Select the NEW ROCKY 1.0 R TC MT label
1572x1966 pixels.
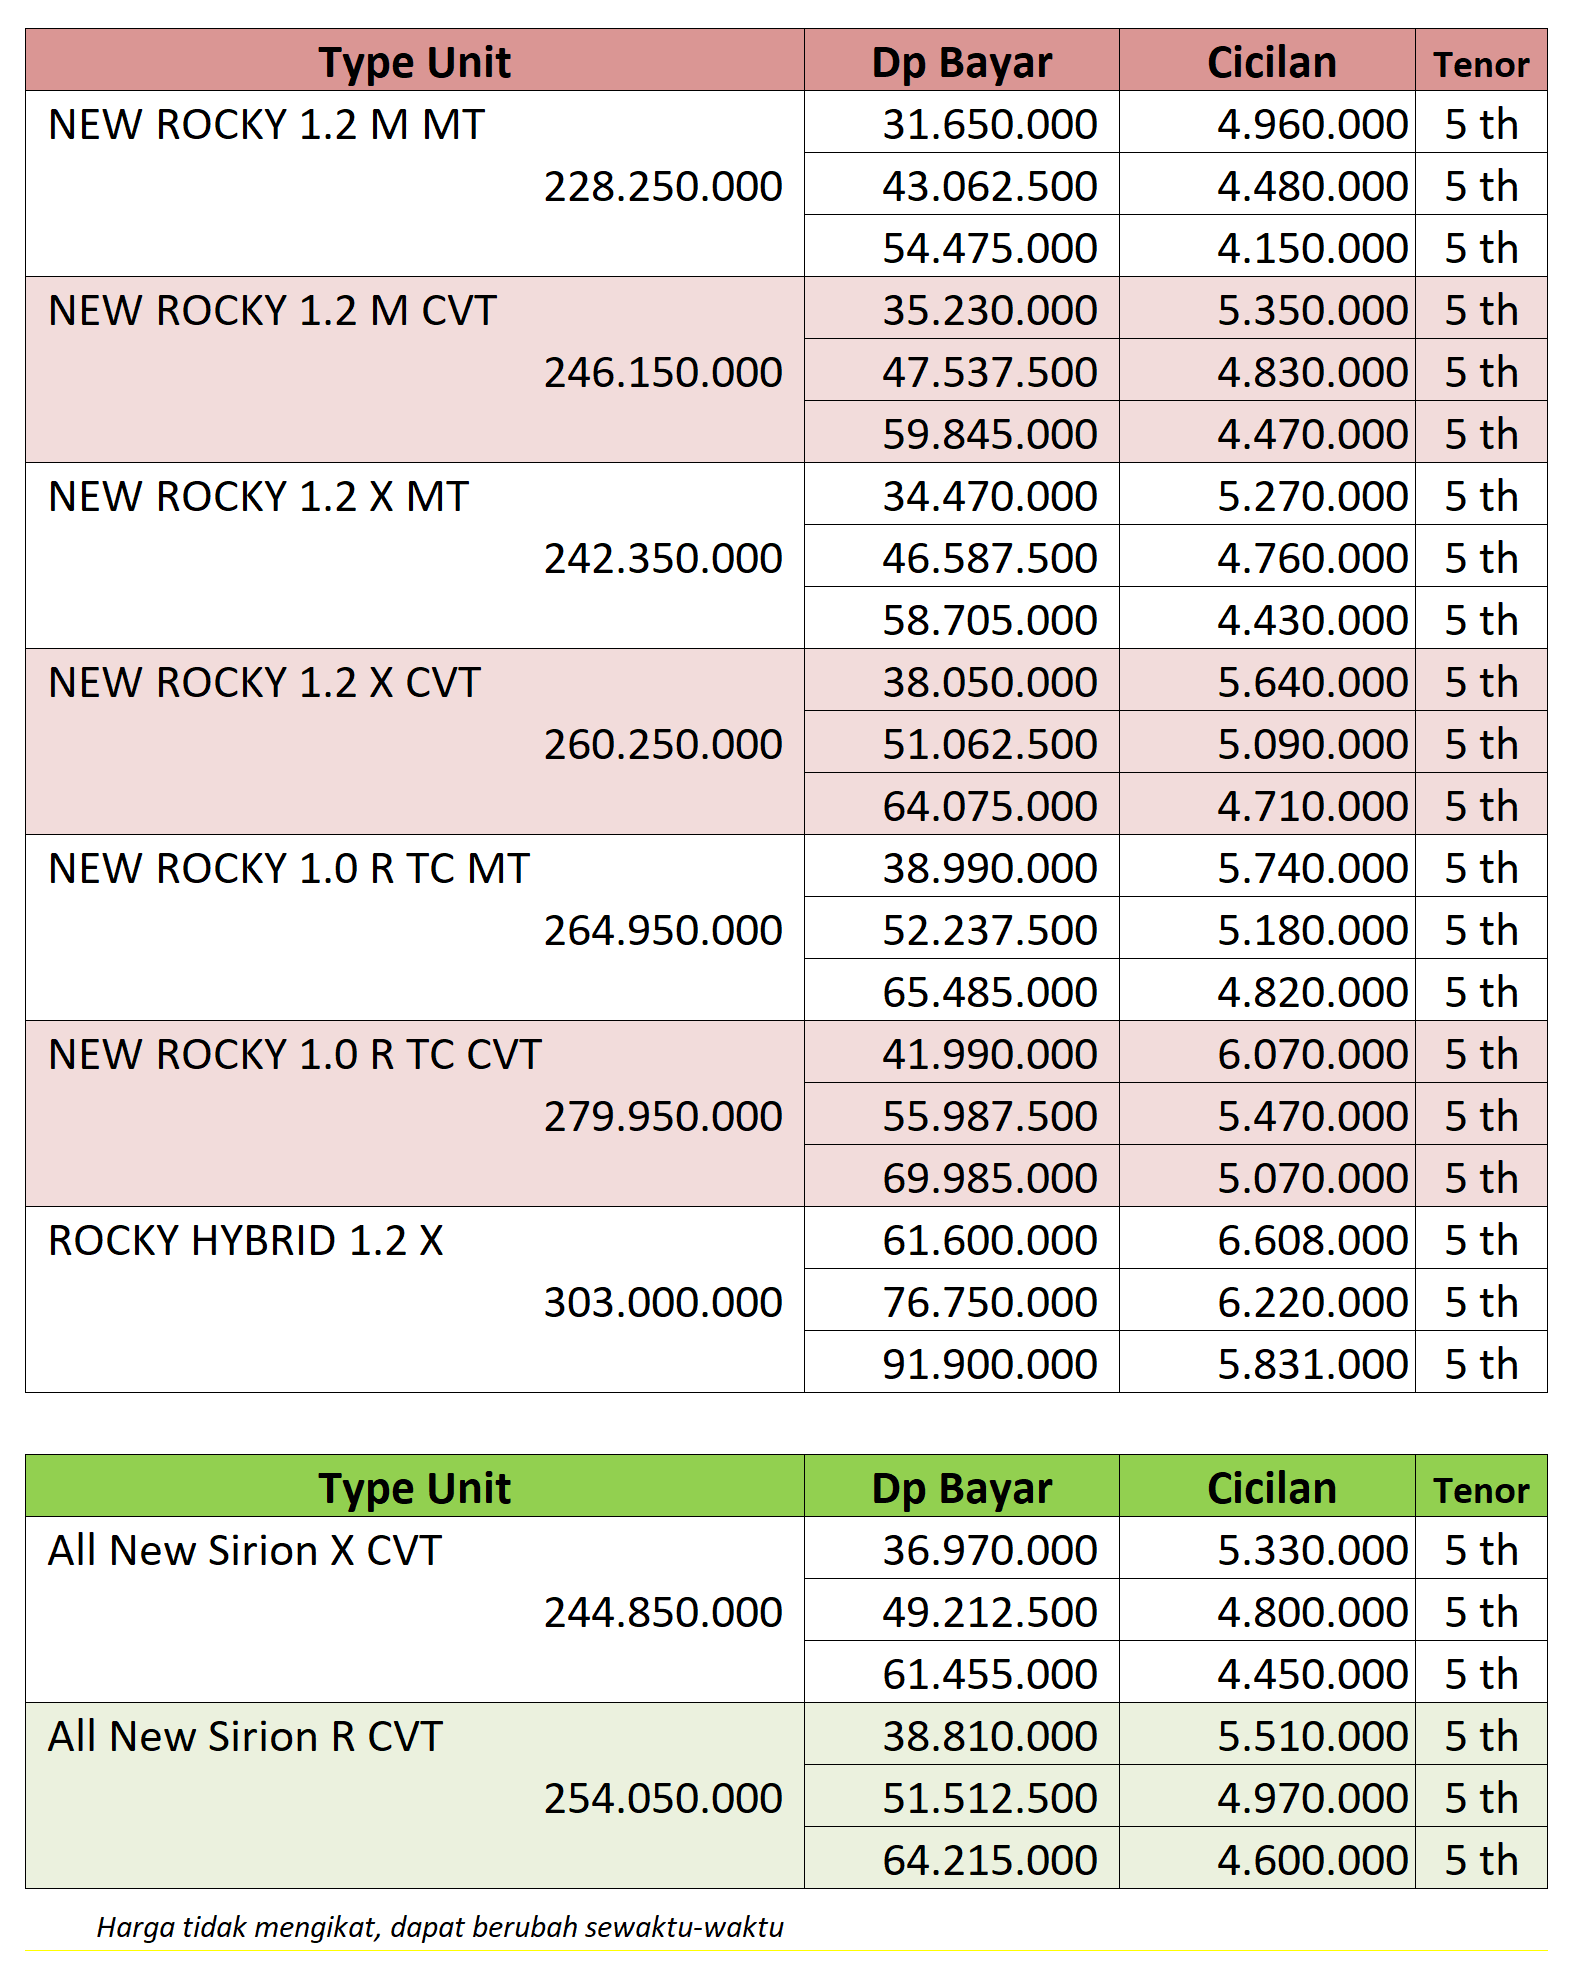pyautogui.click(x=288, y=869)
